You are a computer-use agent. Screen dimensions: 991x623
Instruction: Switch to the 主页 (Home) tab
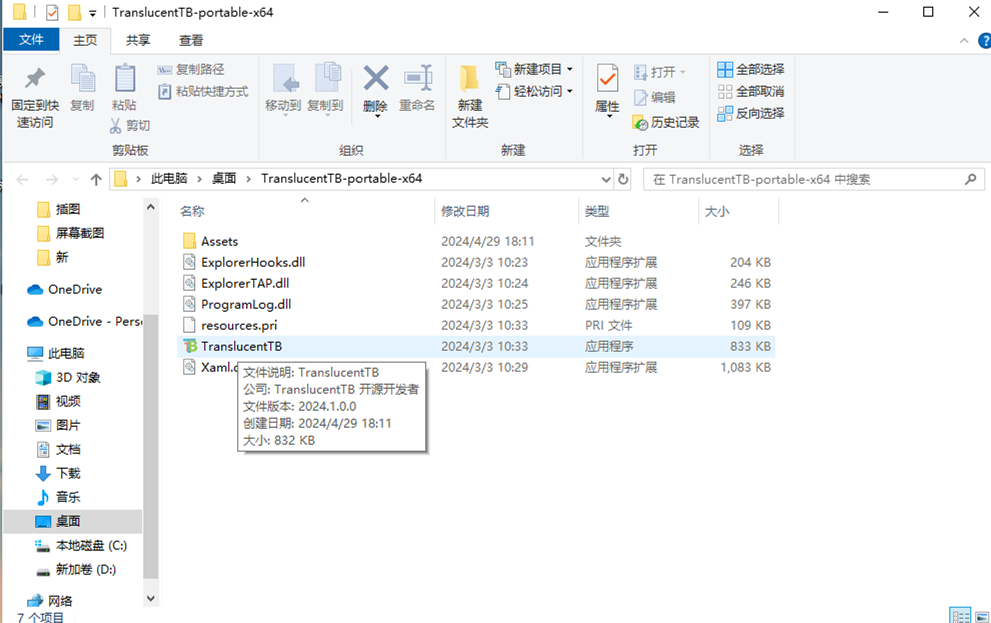pyautogui.click(x=85, y=40)
